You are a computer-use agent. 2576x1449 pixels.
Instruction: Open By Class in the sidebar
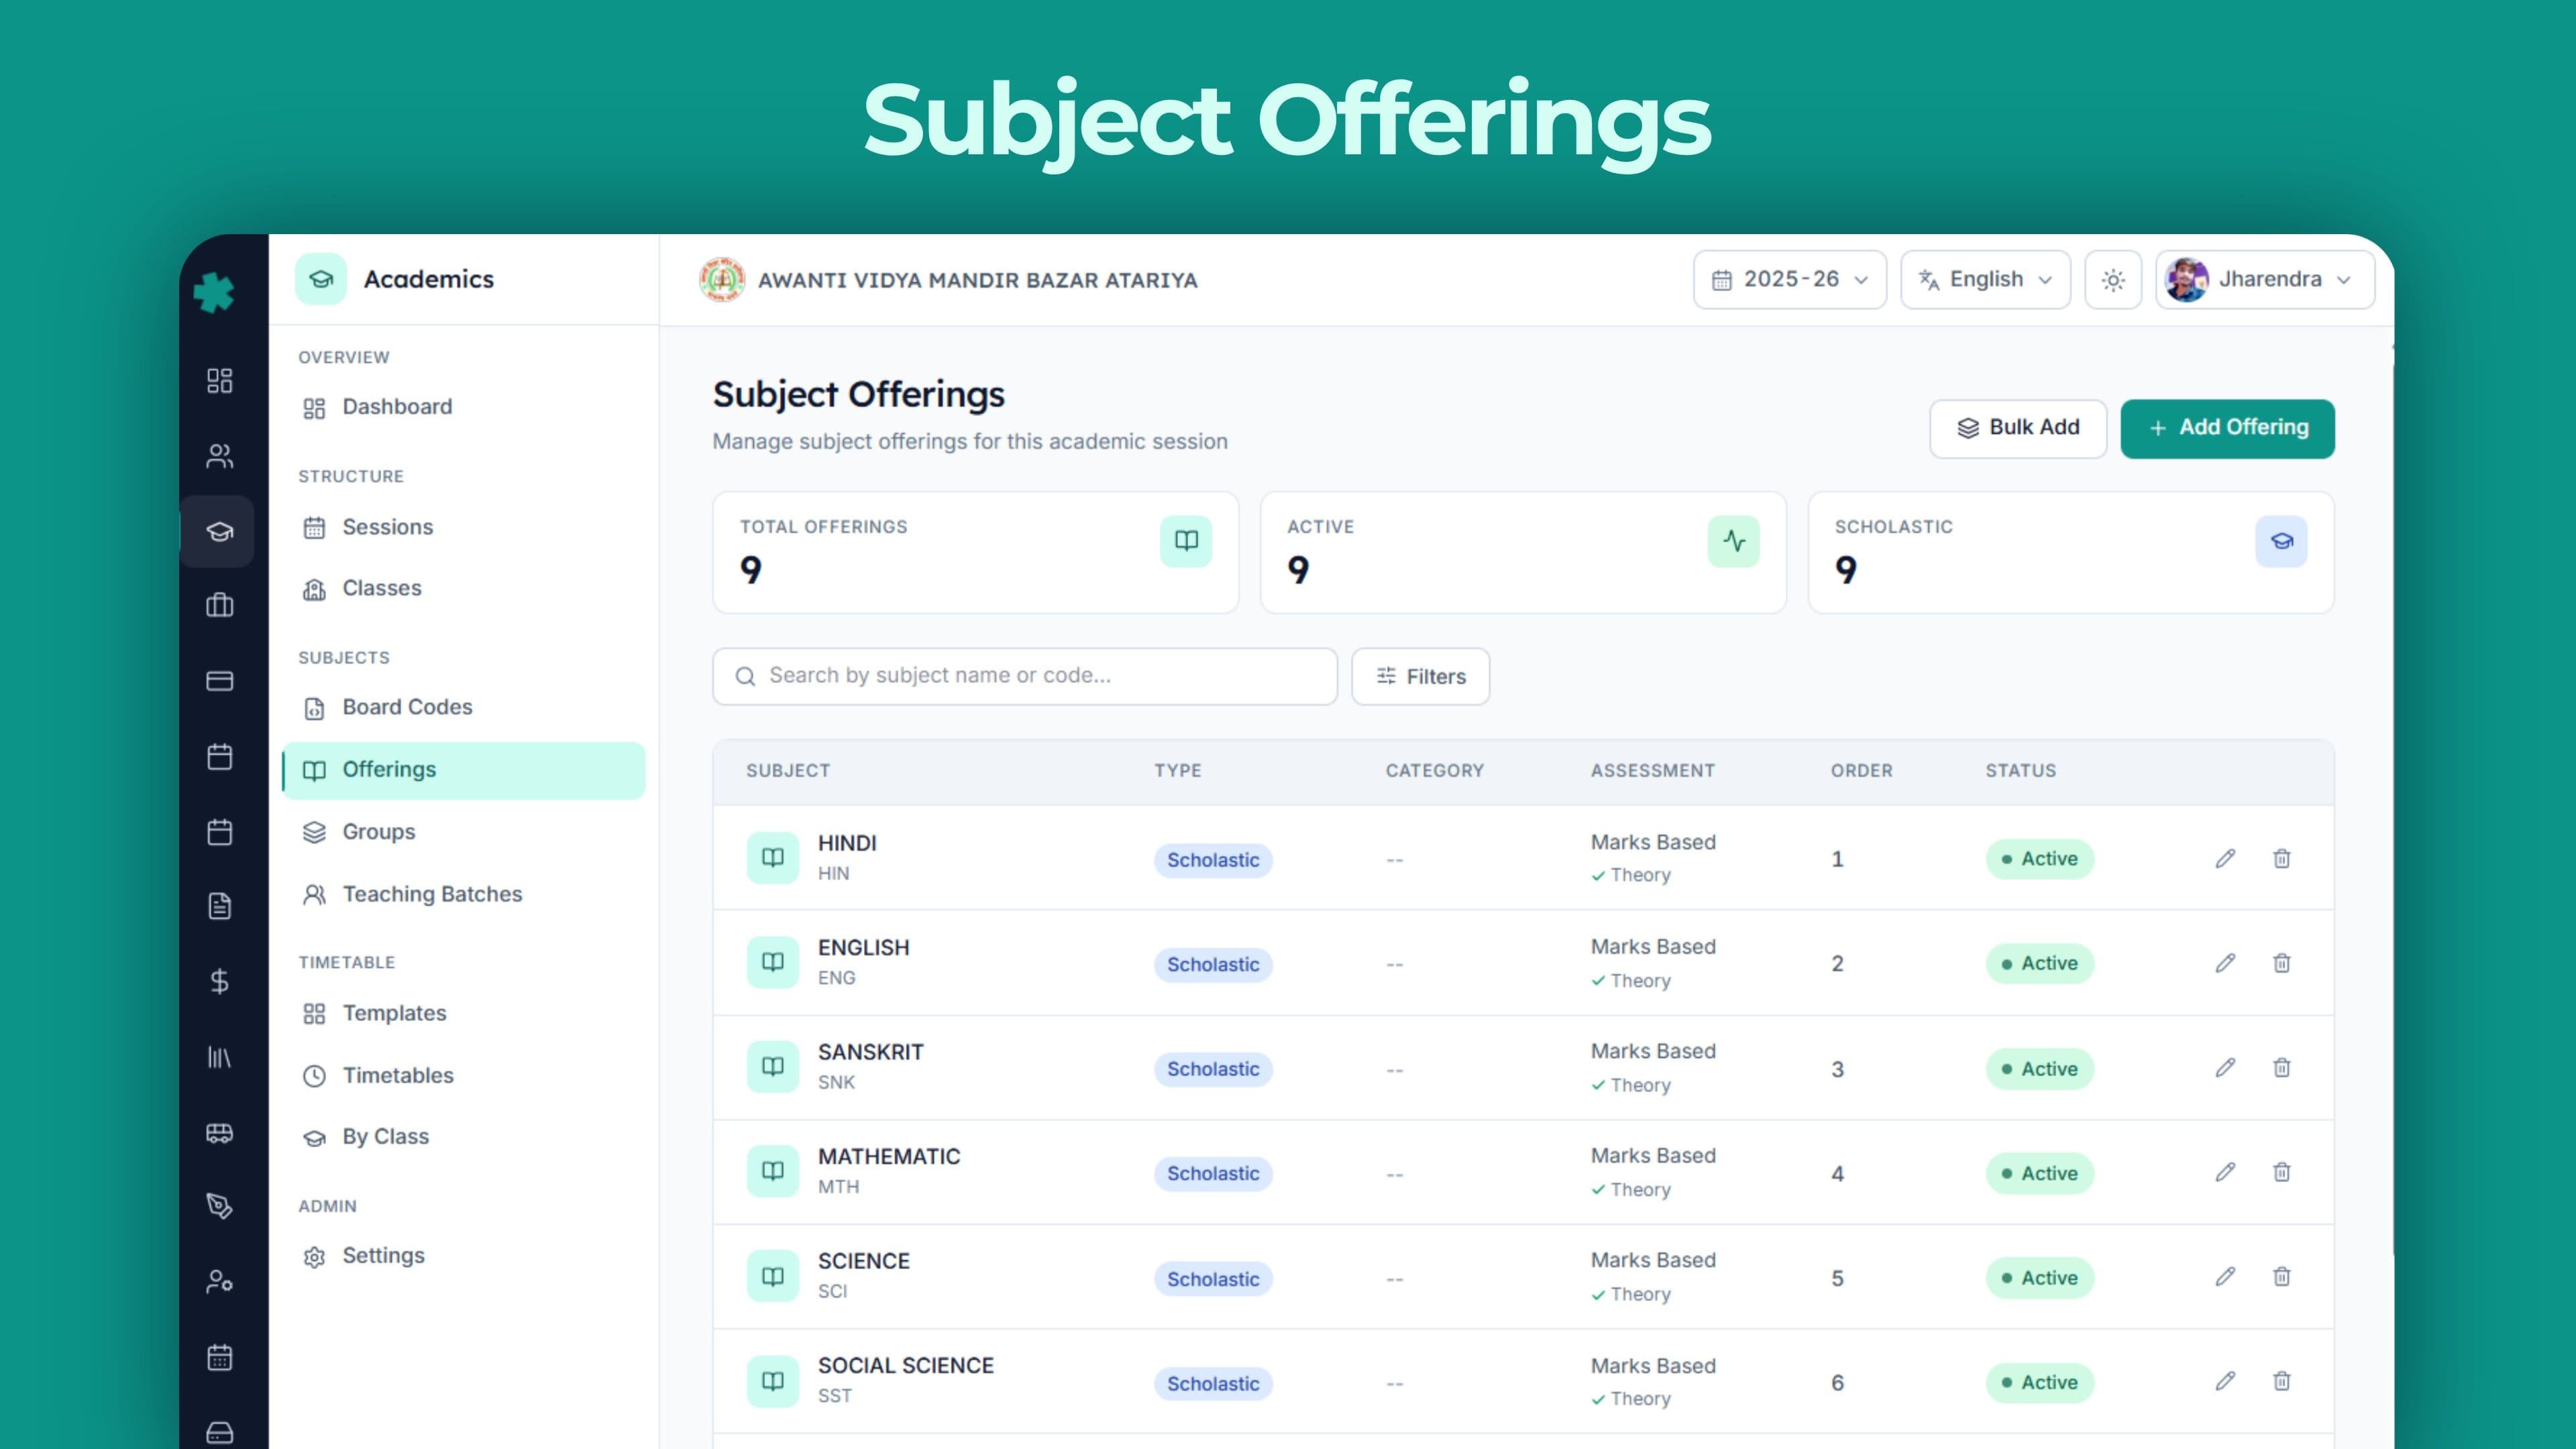463,1137
